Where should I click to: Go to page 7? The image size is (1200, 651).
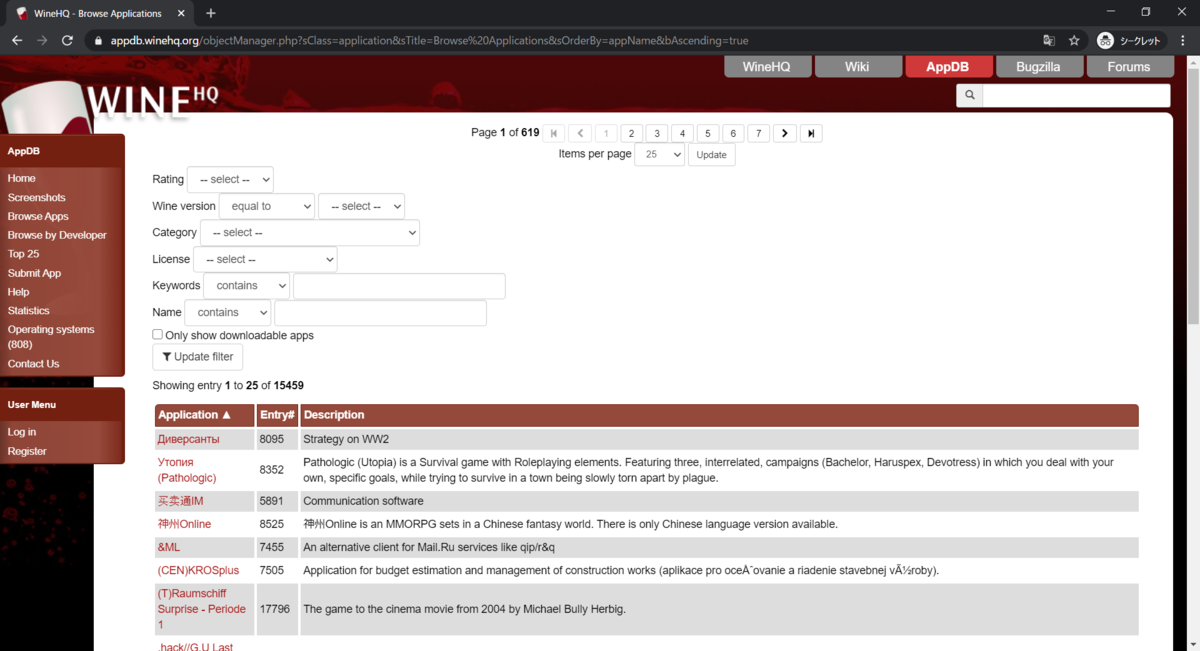tap(759, 133)
